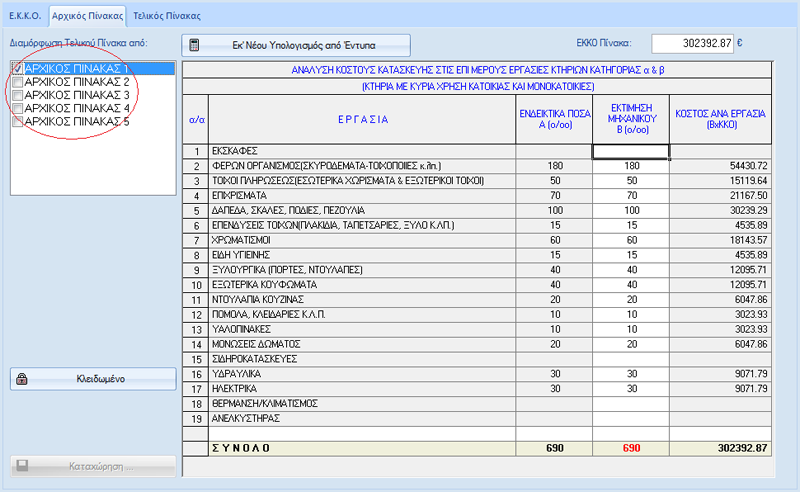The width and height of the screenshot is (800, 492).
Task: Click the ΕΚΚΟ Πίνακα value field
Action: pyautogui.click(x=692, y=43)
